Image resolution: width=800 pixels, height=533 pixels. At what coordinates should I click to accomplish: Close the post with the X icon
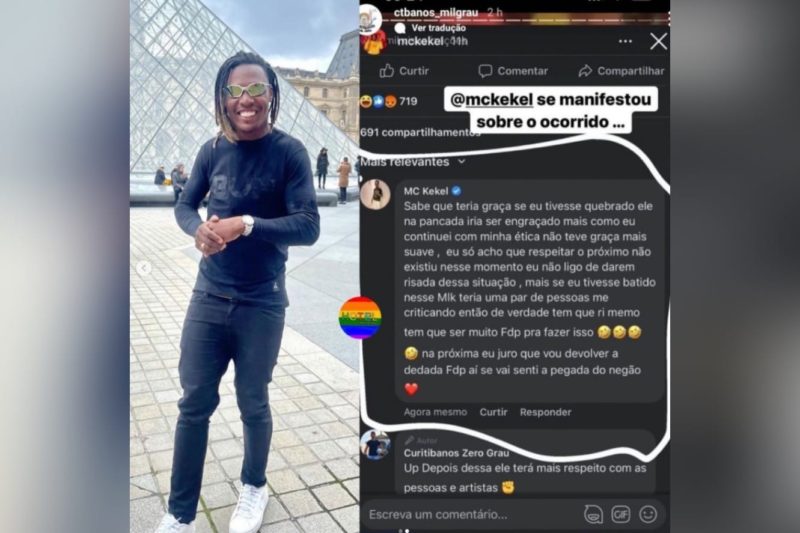coord(658,41)
